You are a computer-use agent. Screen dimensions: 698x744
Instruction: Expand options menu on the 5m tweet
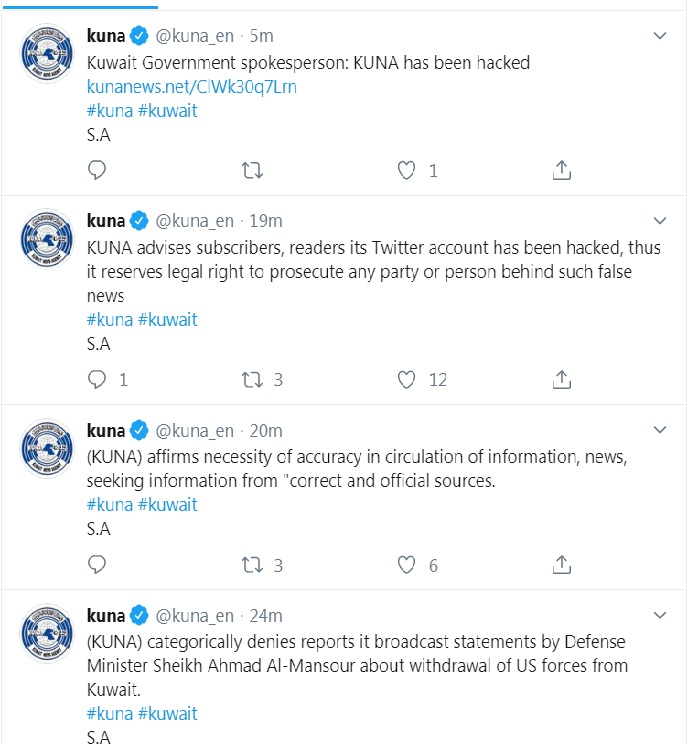pyautogui.click(x=660, y=36)
